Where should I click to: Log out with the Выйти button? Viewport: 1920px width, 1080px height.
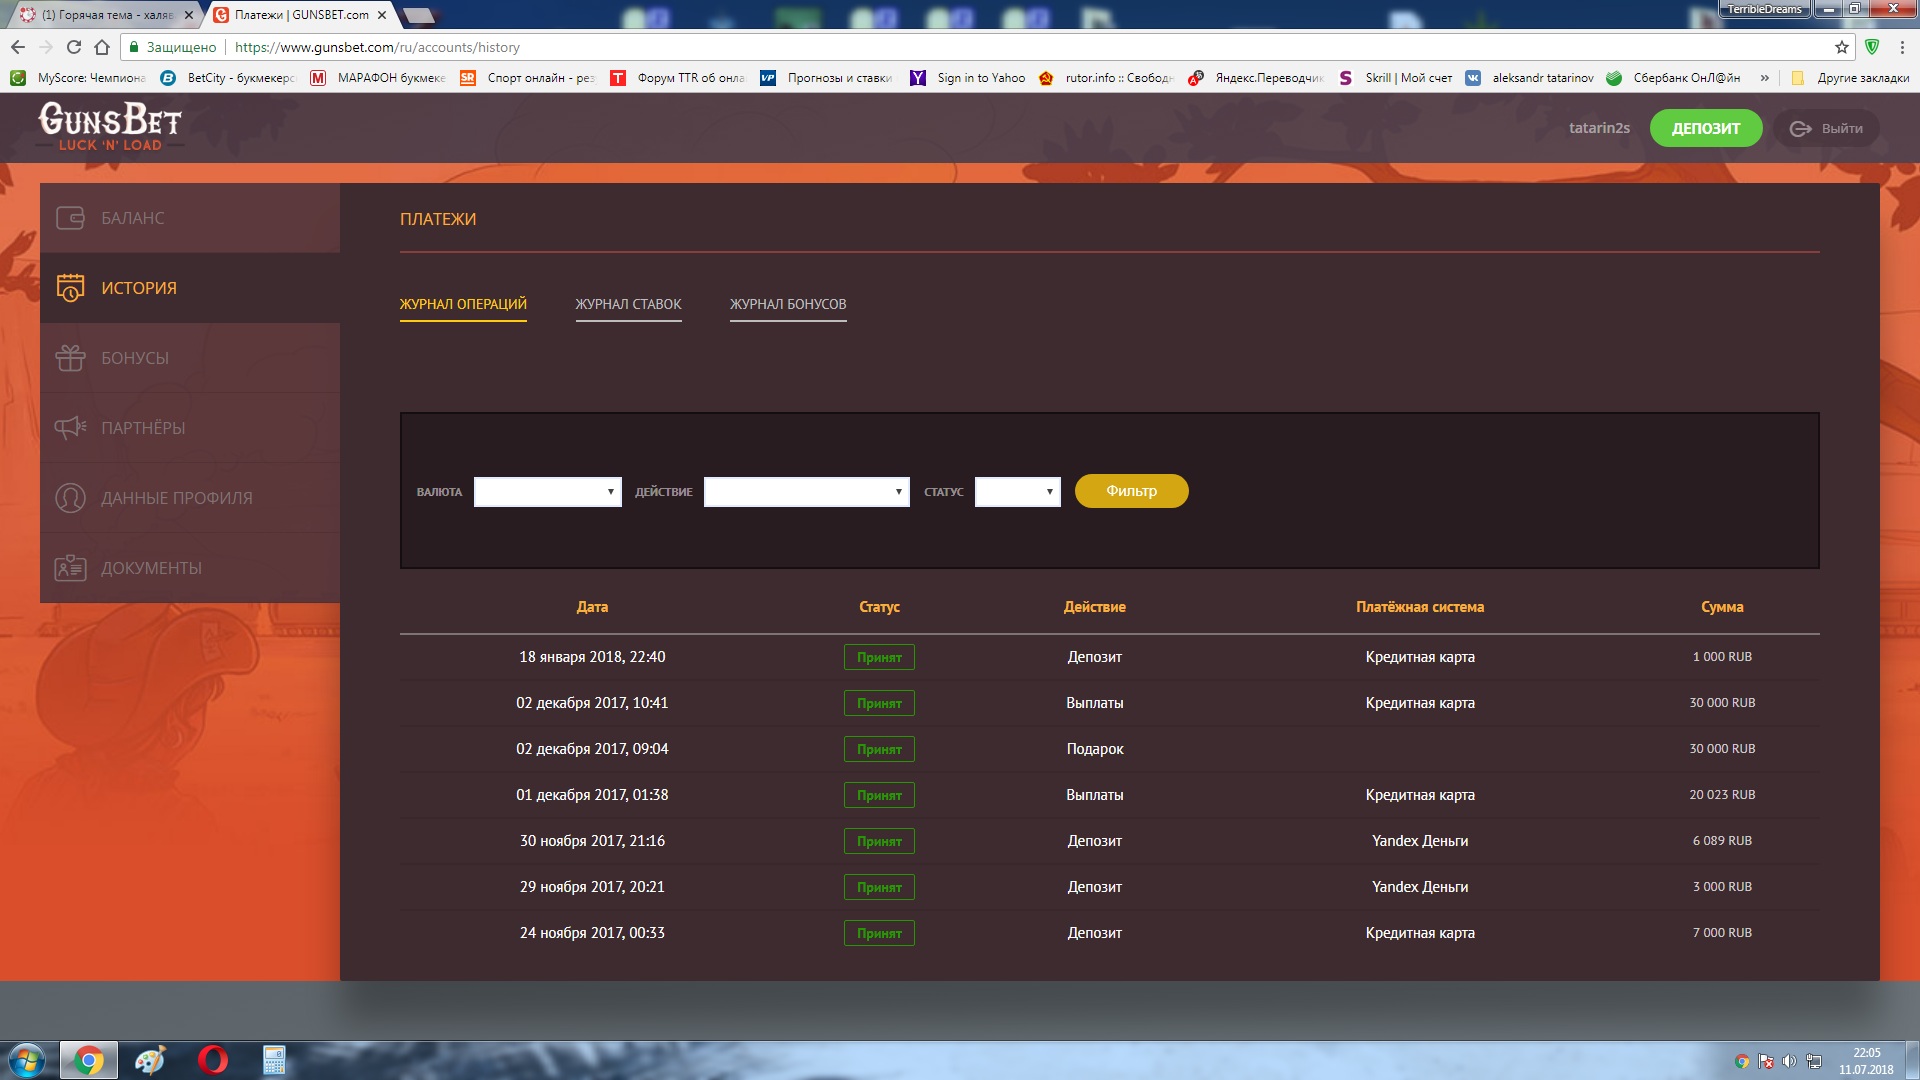[1826, 128]
